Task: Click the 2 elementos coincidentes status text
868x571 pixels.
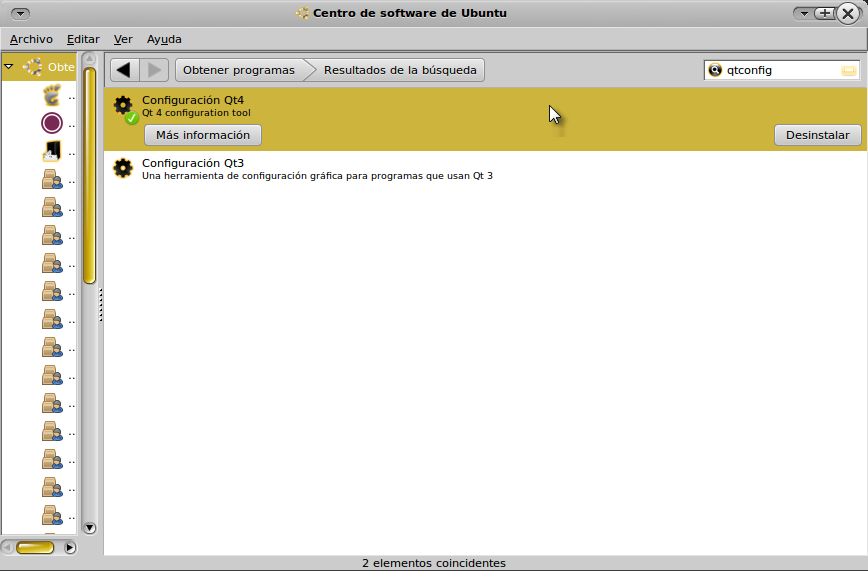Action: [433, 563]
